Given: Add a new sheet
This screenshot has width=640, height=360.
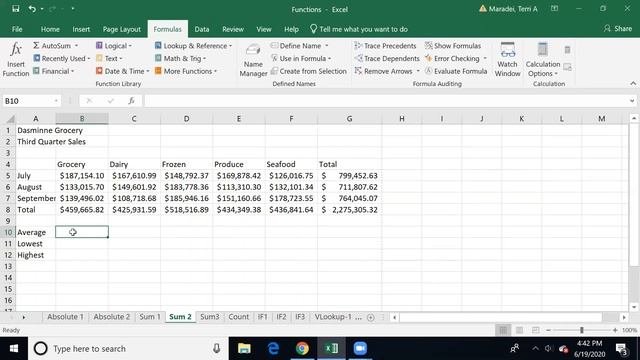Looking at the screenshot, I should (x=371, y=317).
